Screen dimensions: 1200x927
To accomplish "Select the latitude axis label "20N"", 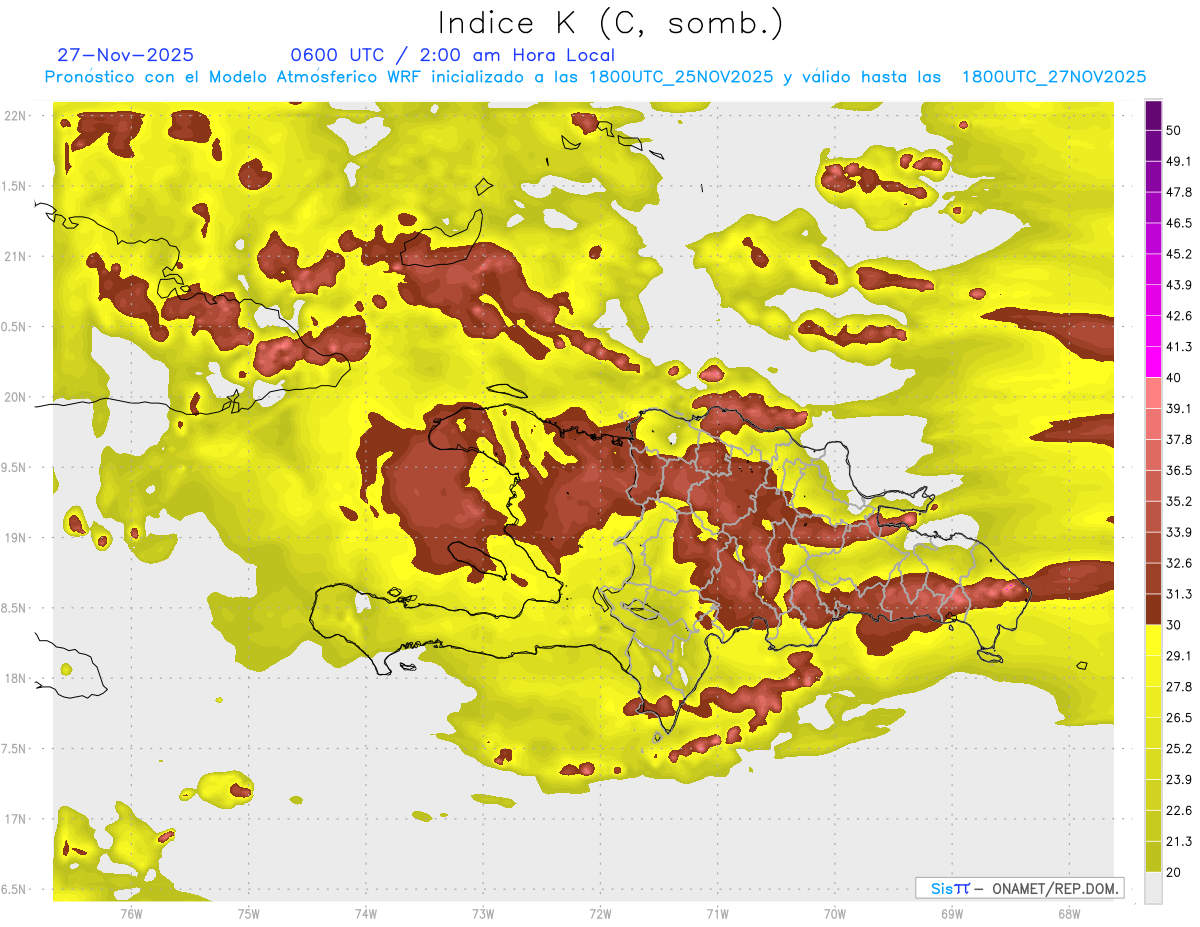I will point(15,397).
